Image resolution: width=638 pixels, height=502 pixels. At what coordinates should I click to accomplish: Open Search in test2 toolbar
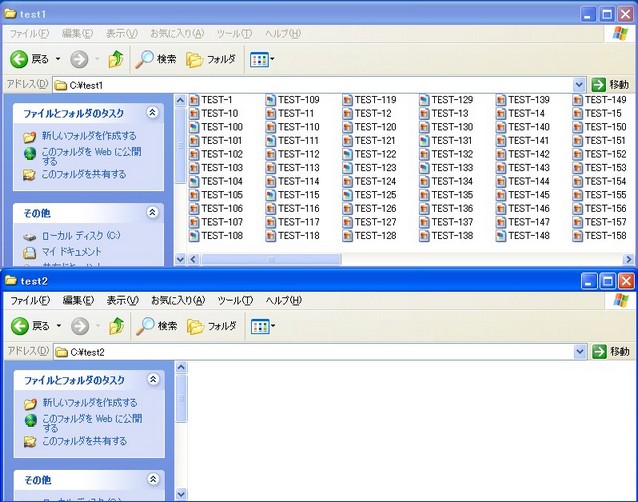click(x=156, y=326)
